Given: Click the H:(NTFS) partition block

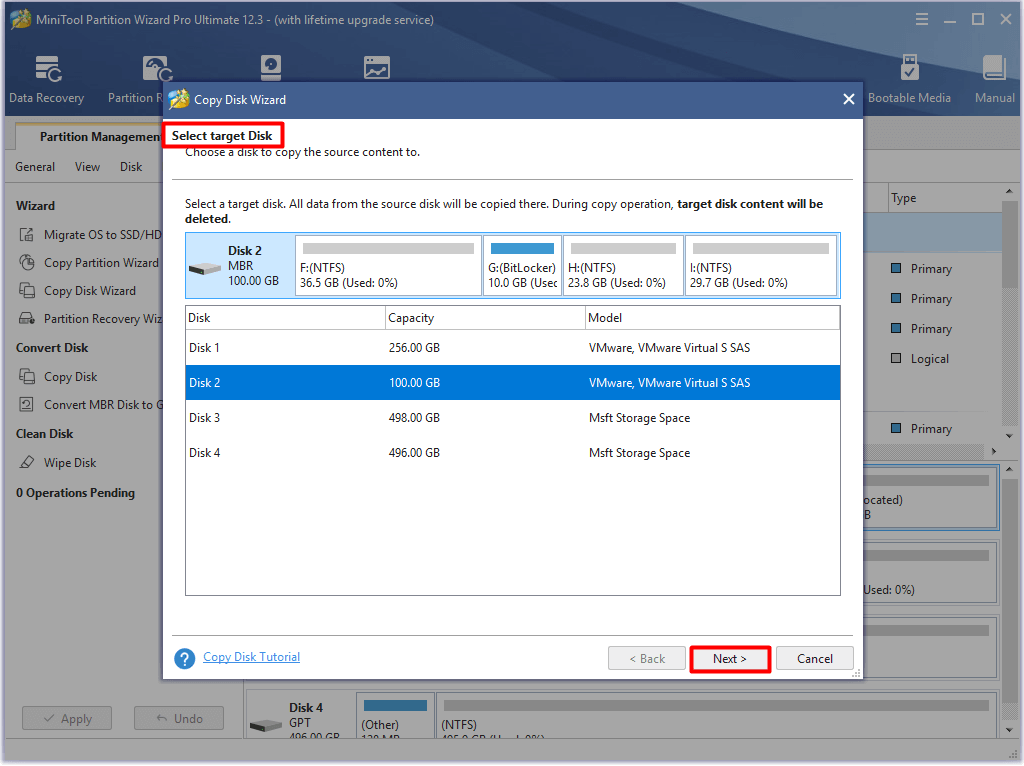Looking at the screenshot, I should tap(624, 266).
